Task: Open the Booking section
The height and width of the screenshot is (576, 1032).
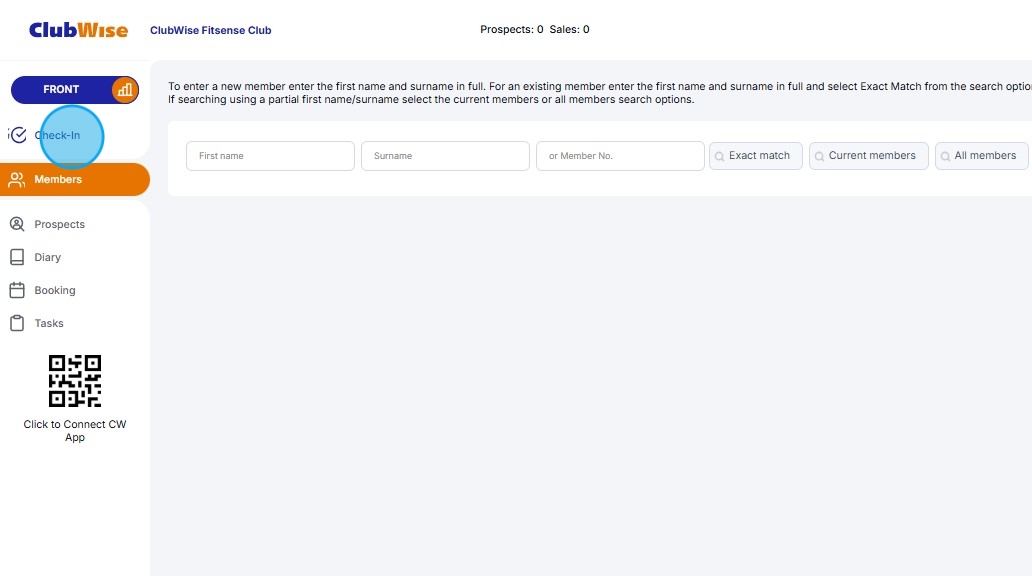Action: click(x=55, y=290)
